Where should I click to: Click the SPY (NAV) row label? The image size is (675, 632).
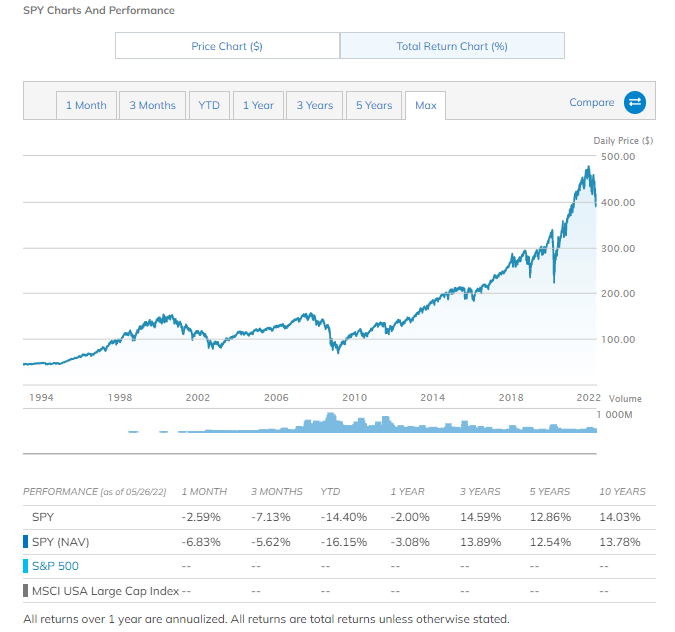(x=61, y=542)
